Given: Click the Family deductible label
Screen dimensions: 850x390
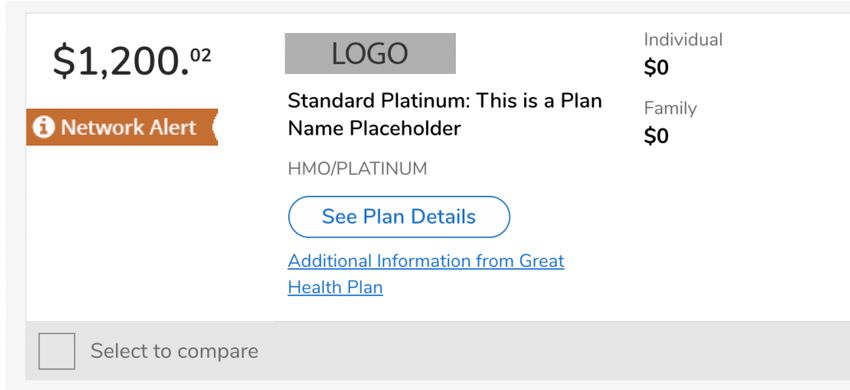Looking at the screenshot, I should click(x=670, y=108).
